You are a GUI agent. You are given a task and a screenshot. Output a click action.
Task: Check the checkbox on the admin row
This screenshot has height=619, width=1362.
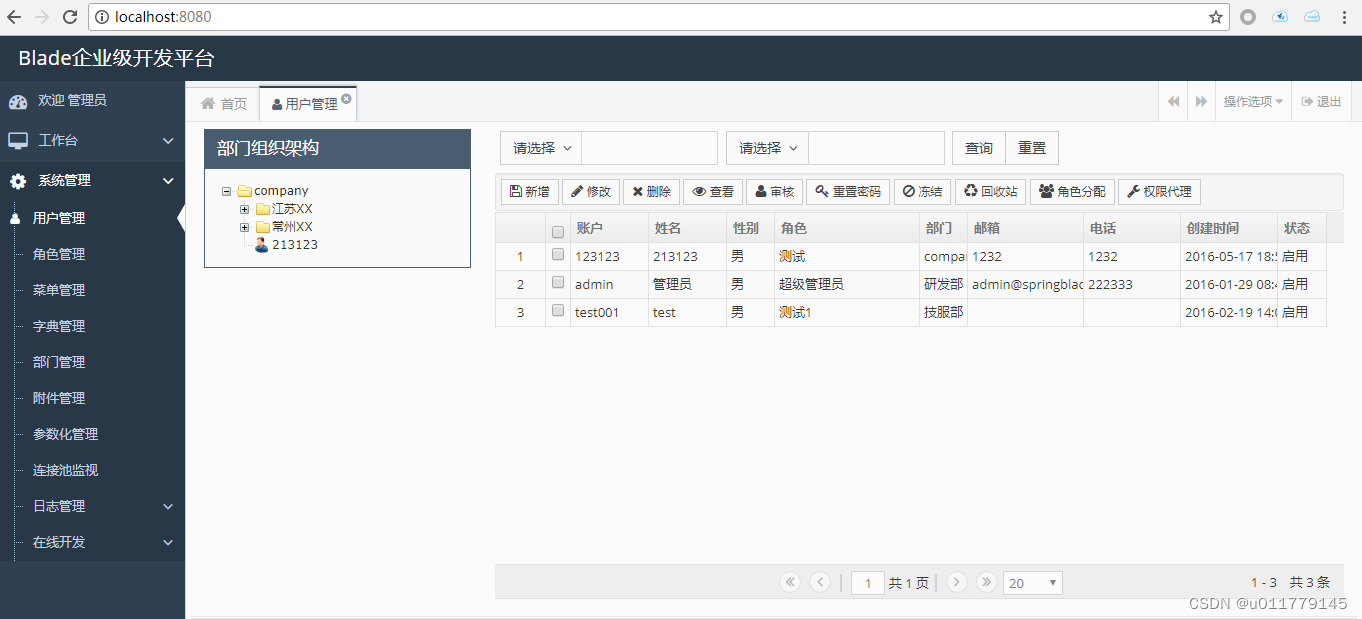tap(557, 282)
